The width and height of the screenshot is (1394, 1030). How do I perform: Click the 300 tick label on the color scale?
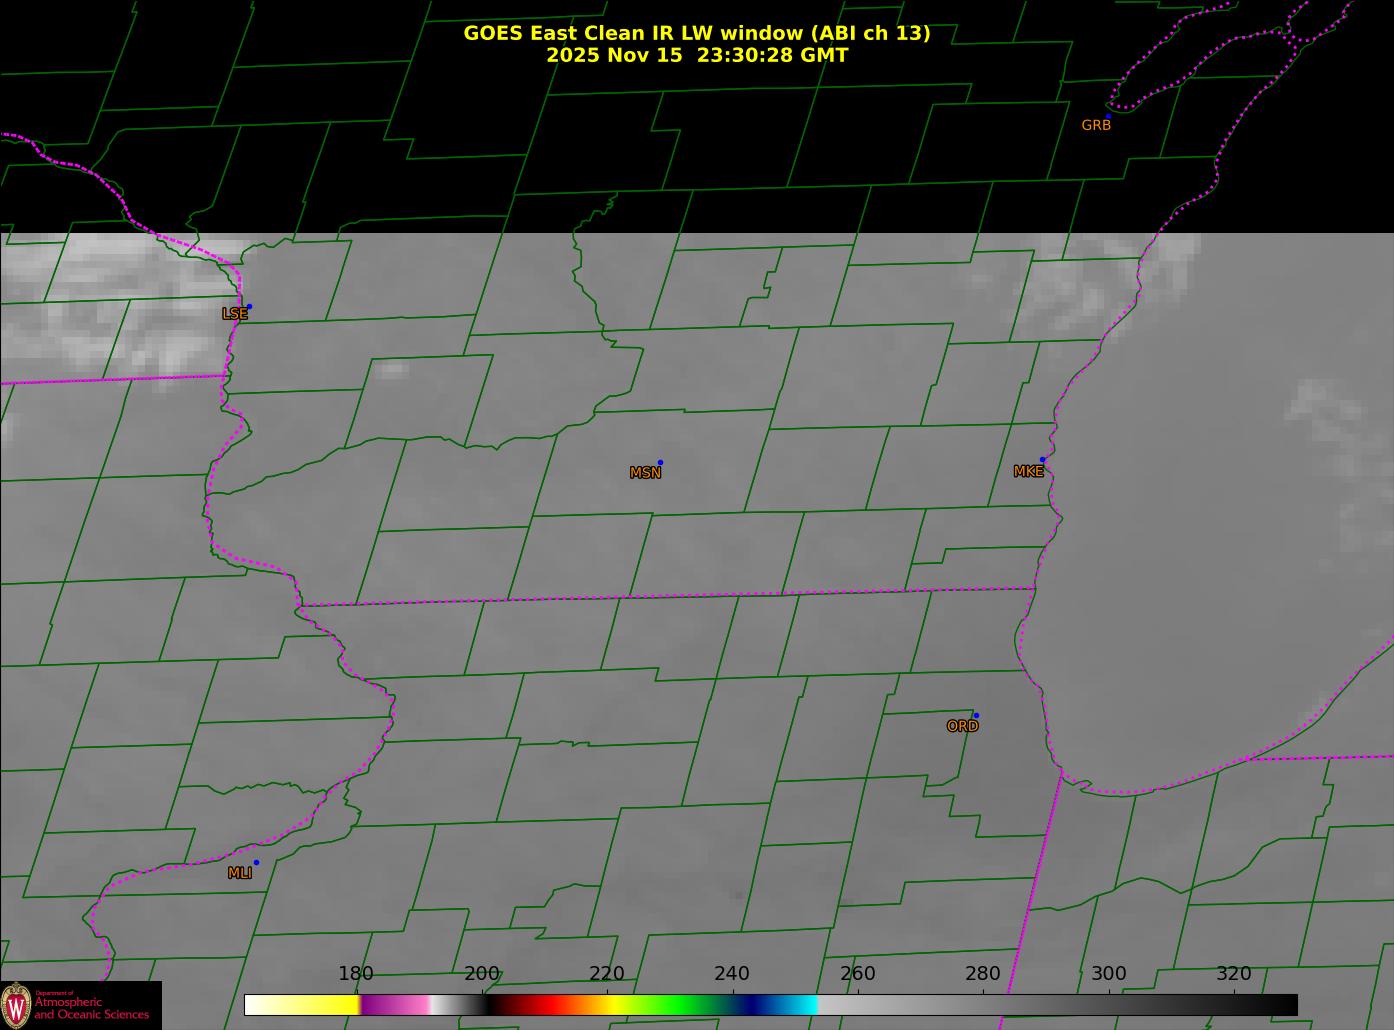coord(1108,974)
